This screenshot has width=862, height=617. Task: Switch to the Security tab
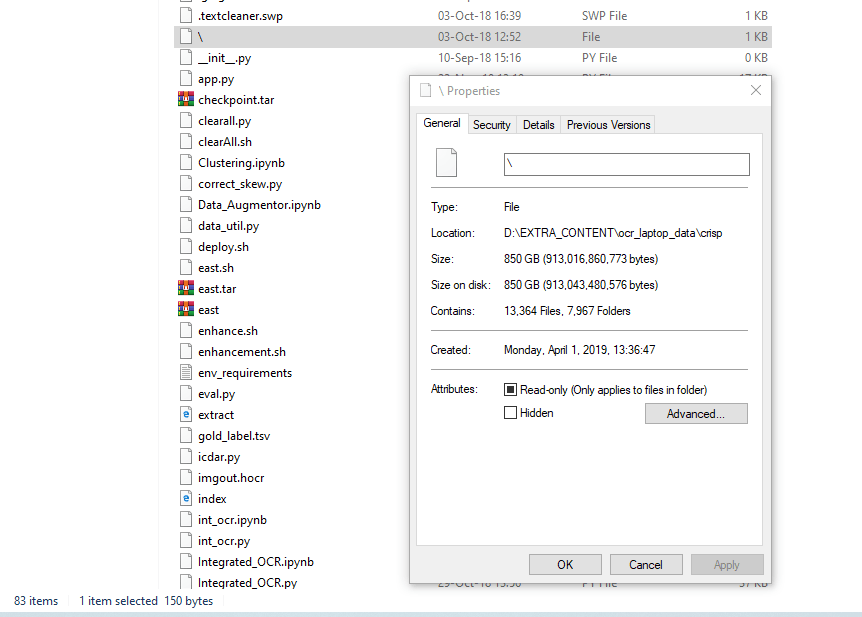[x=491, y=125]
